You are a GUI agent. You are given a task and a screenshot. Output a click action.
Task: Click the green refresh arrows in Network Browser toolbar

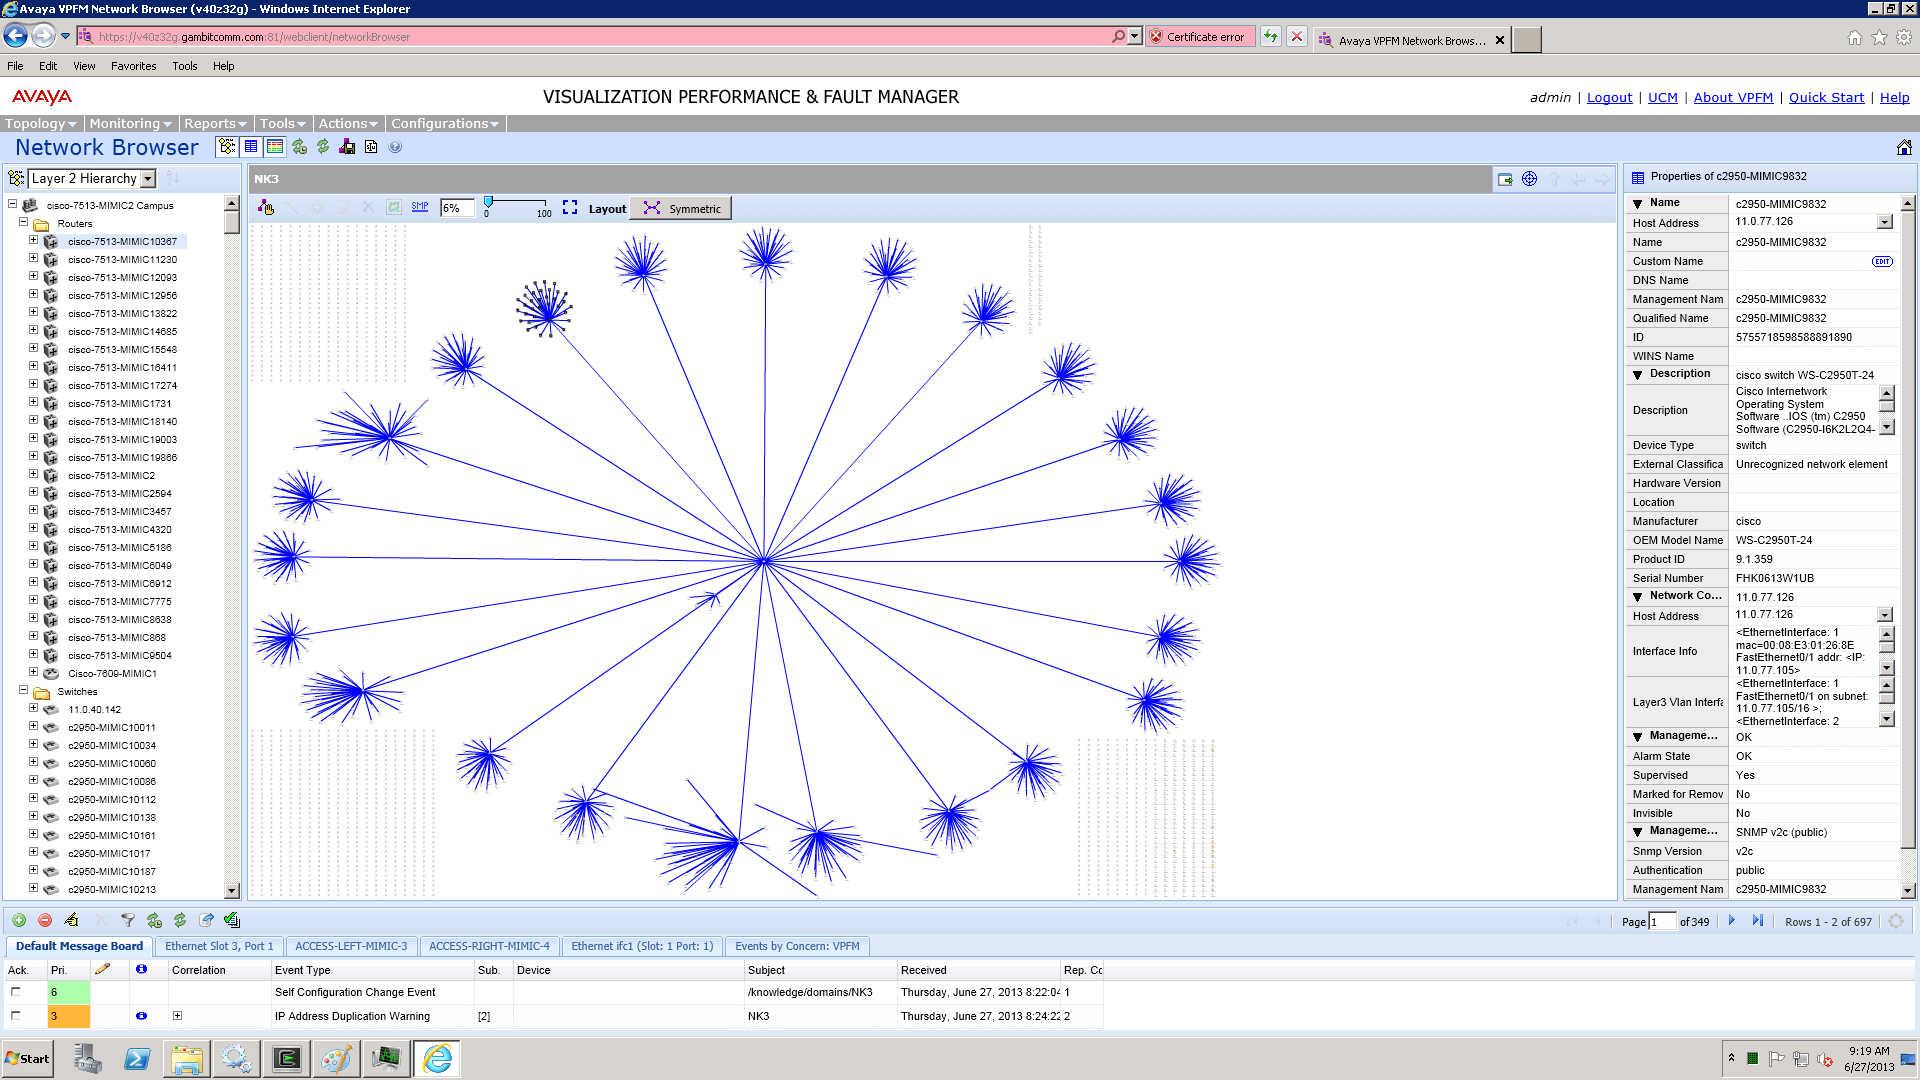[323, 147]
